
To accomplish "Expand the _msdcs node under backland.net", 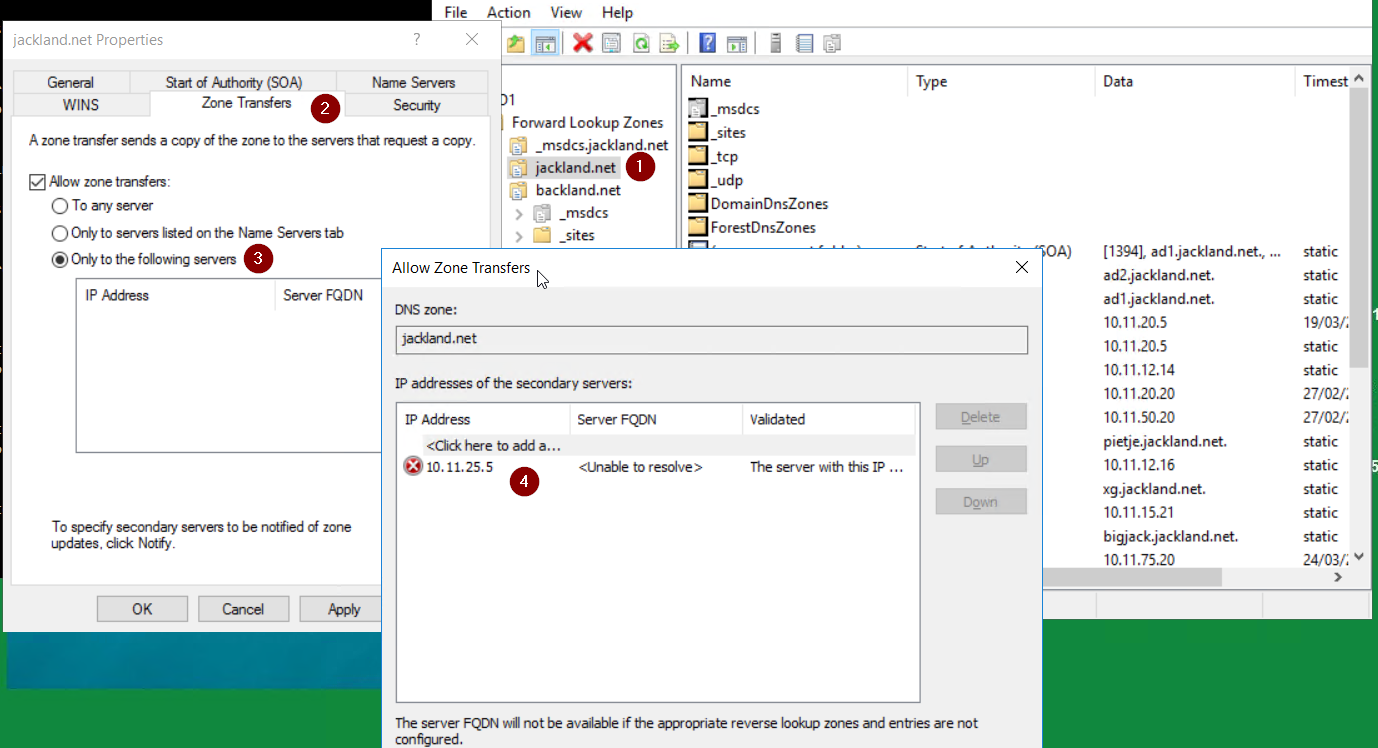I will [x=519, y=213].
